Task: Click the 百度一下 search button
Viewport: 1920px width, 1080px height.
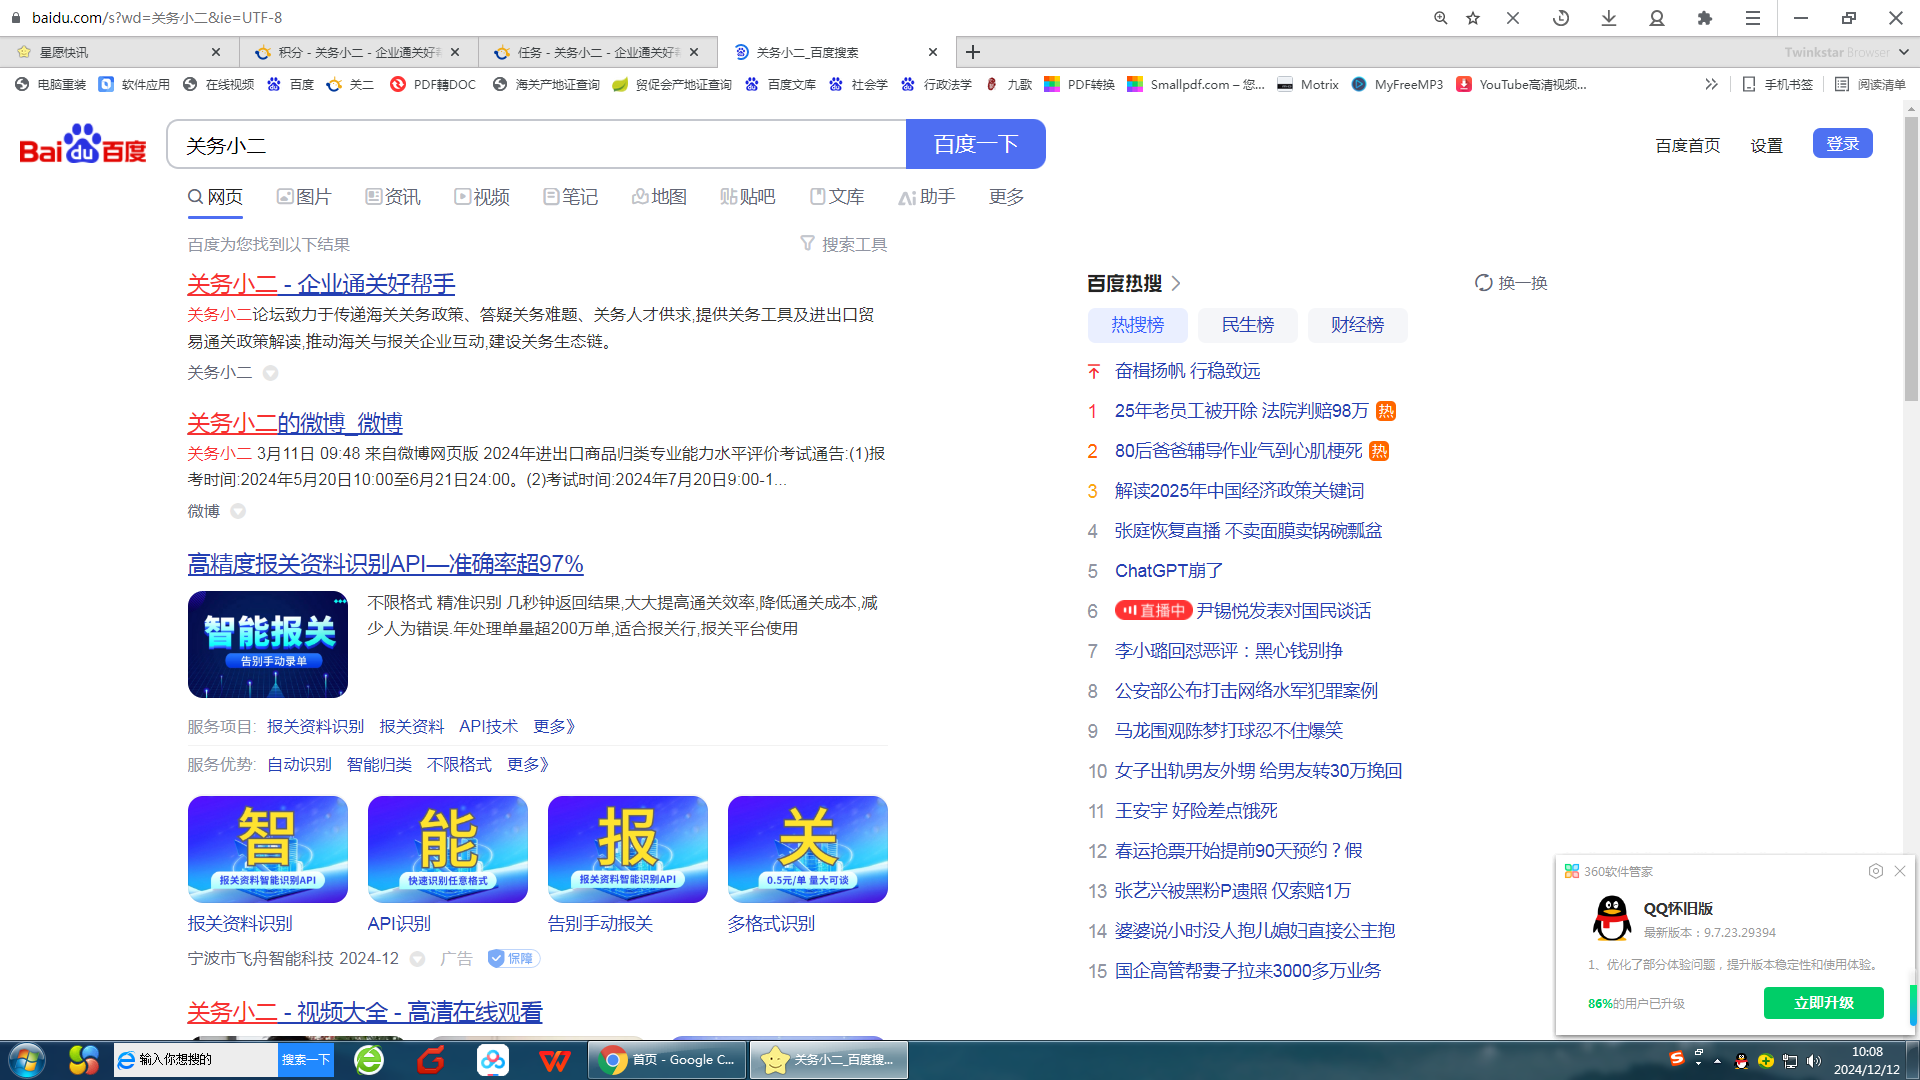Action: (975, 145)
